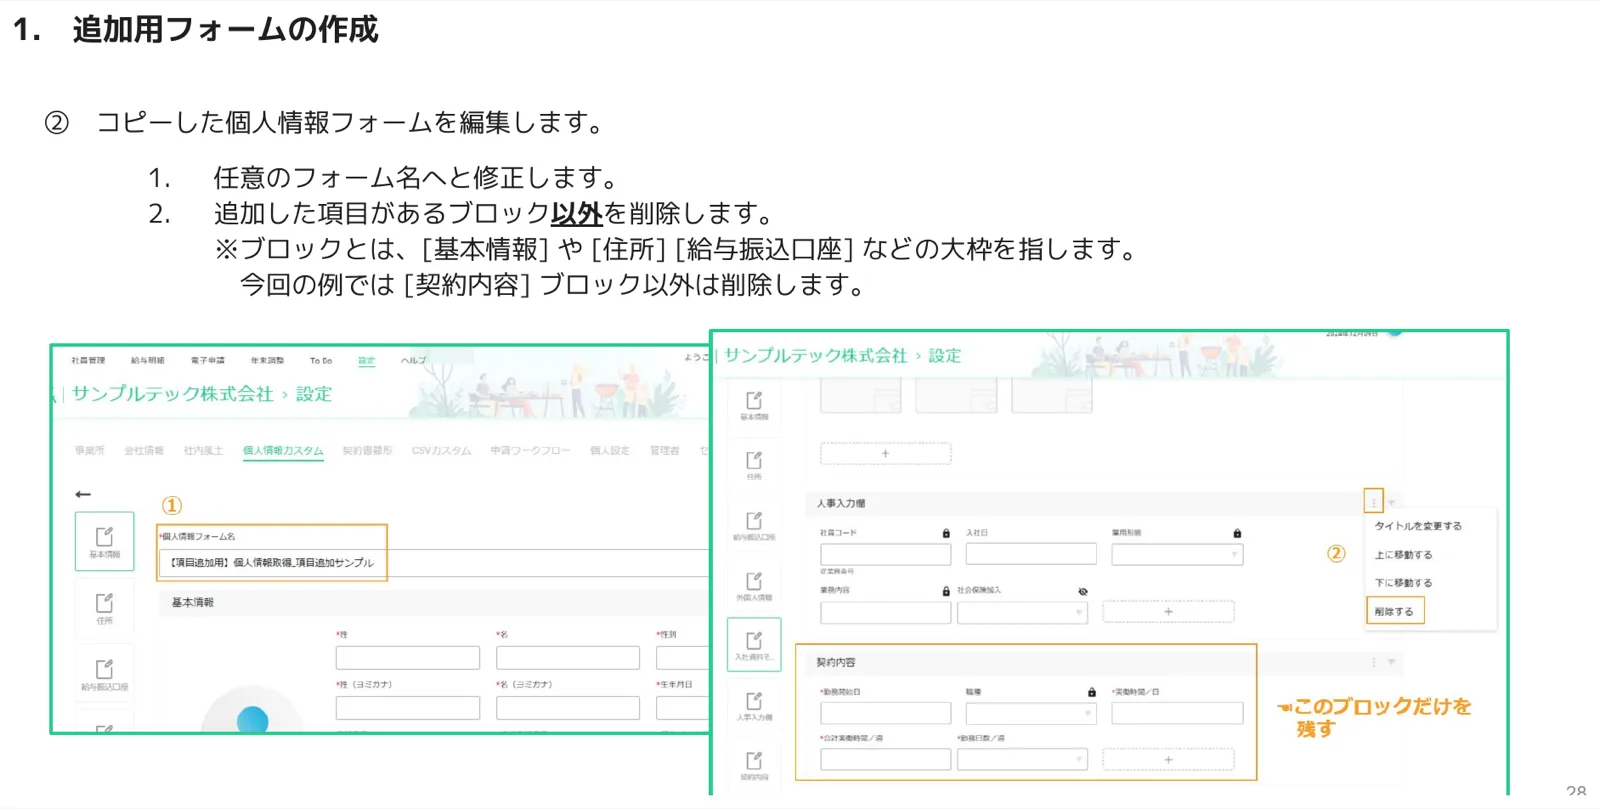Open the 社会保険加入 dropdown
This screenshot has height=809, width=1600.
click(x=1022, y=612)
